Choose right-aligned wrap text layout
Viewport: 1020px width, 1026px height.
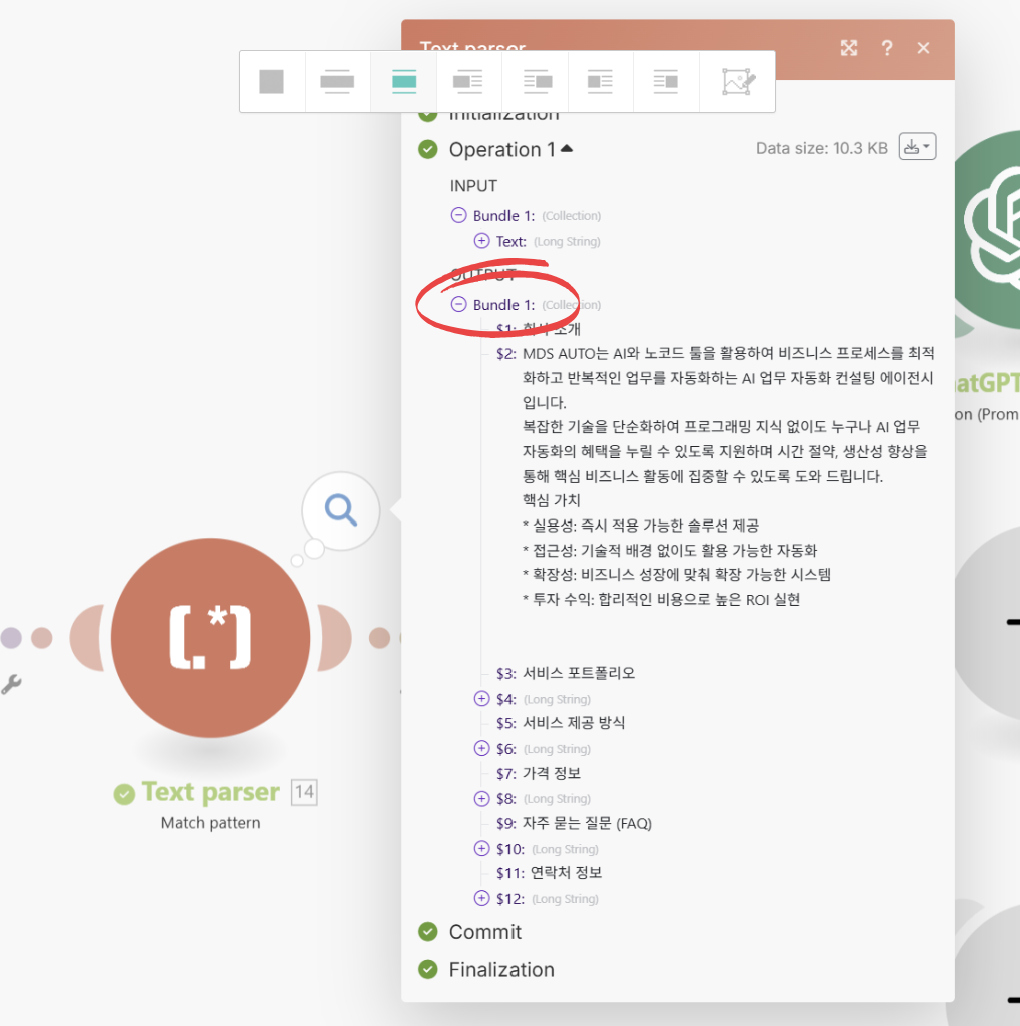click(x=538, y=82)
